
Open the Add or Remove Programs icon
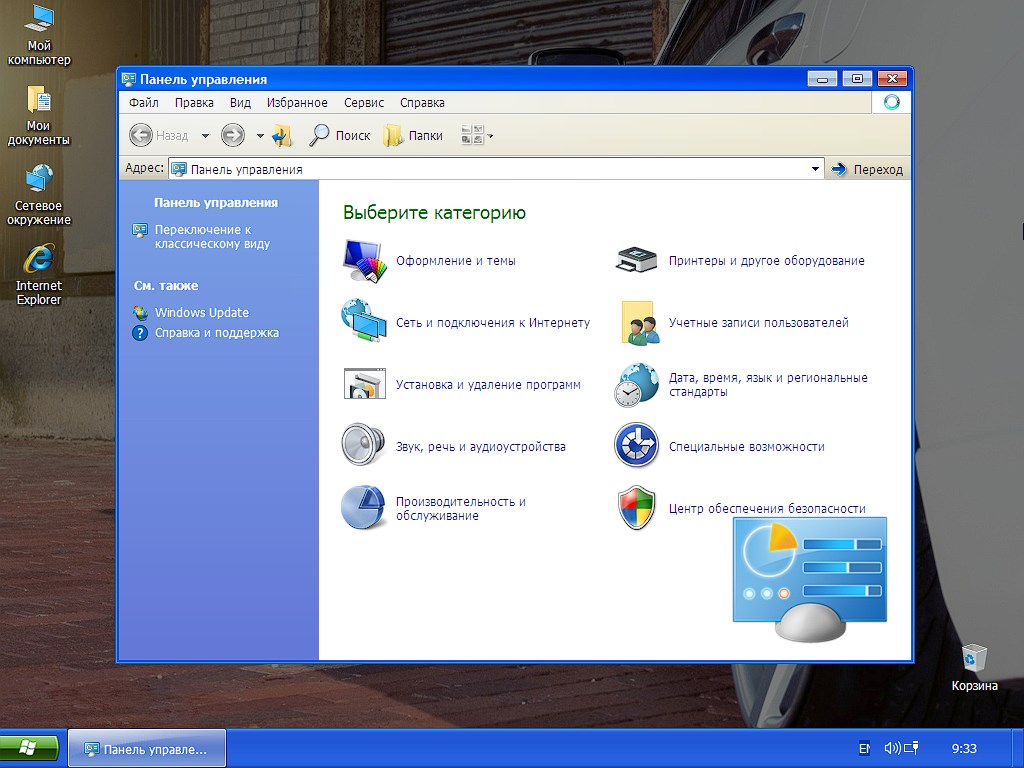click(x=364, y=384)
